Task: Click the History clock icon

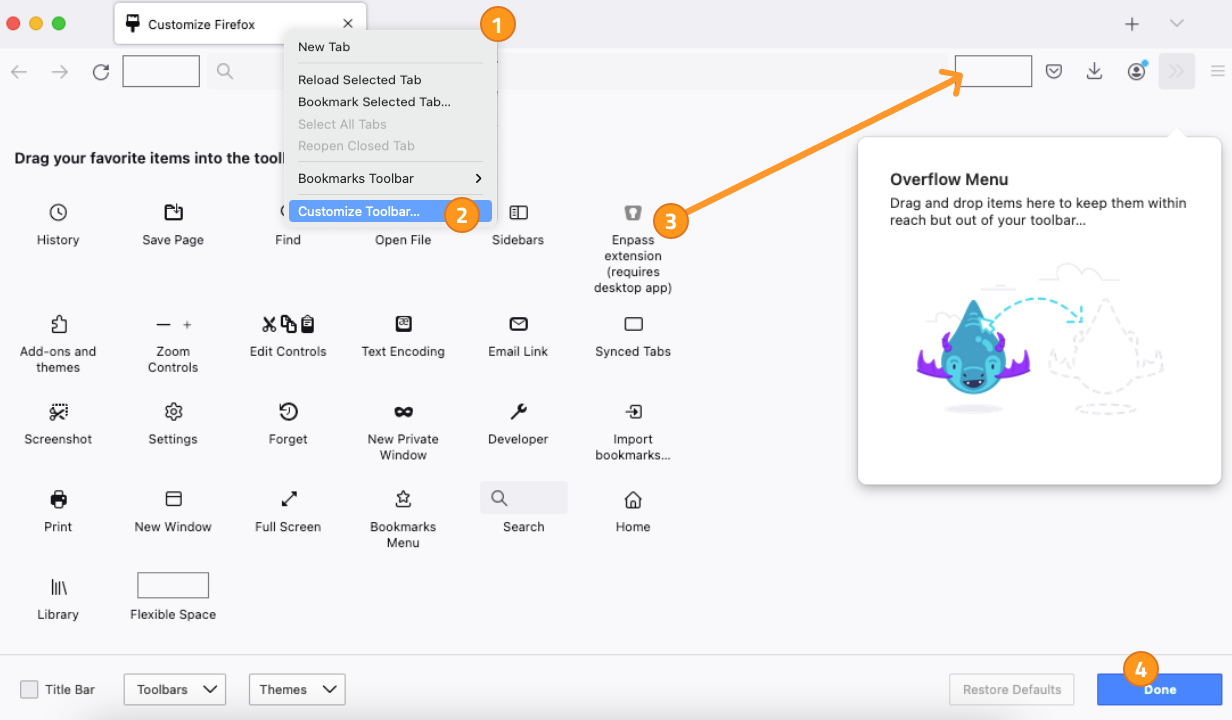Action: click(58, 212)
